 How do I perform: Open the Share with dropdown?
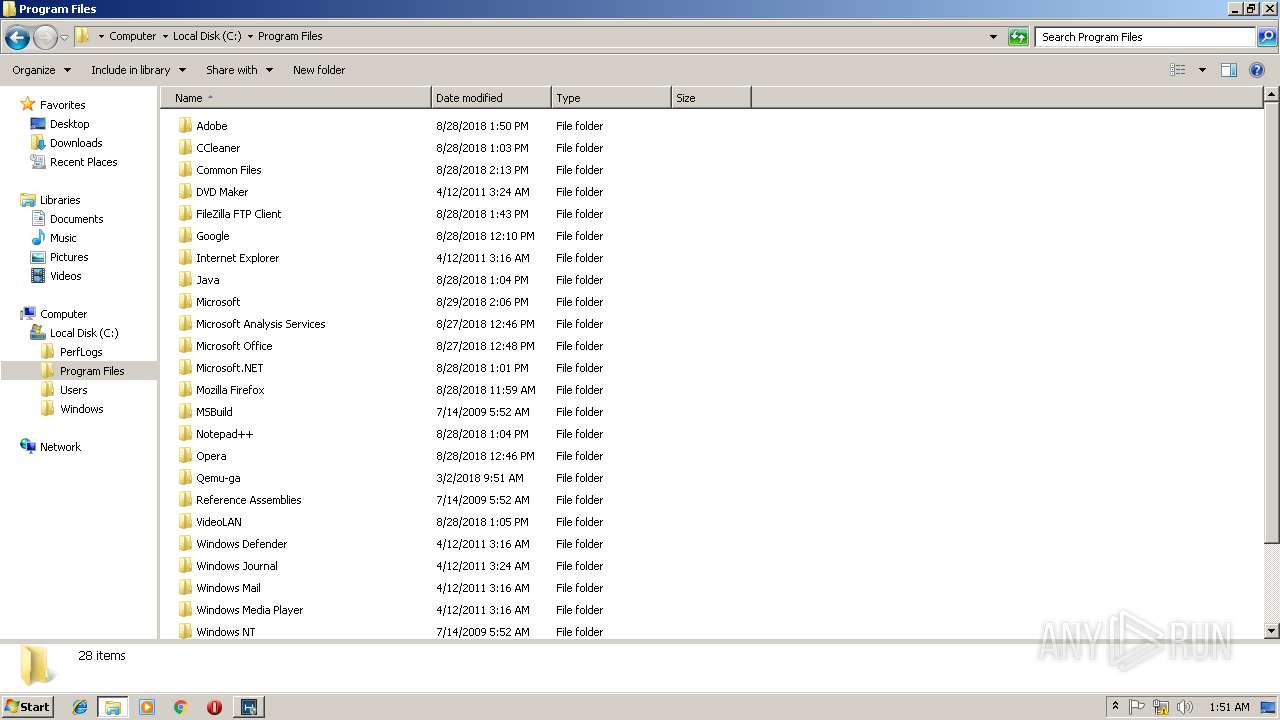pyautogui.click(x=239, y=70)
